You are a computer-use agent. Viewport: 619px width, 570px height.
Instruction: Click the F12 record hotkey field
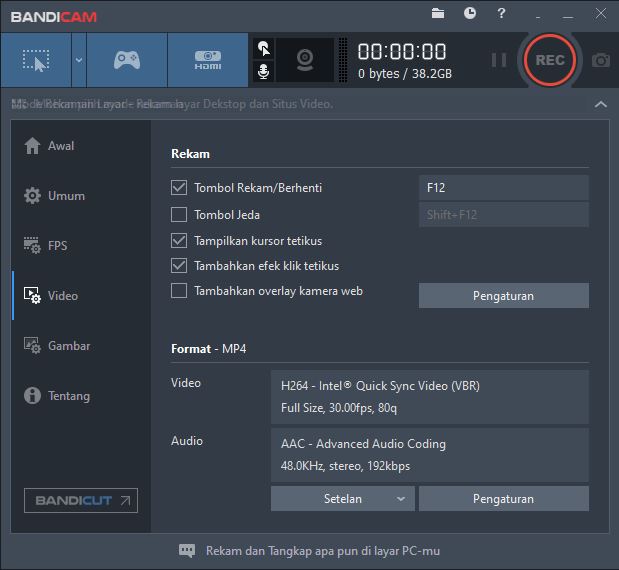click(x=504, y=188)
